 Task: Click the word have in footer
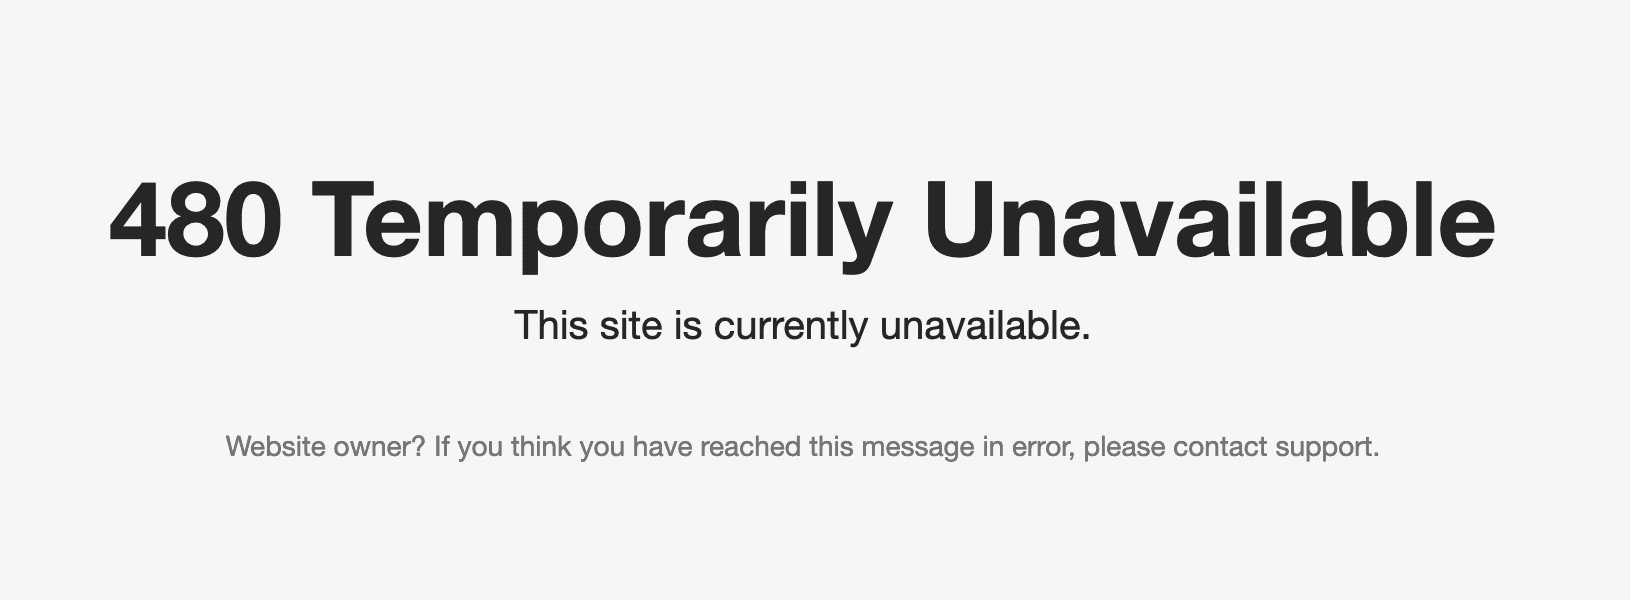663,446
